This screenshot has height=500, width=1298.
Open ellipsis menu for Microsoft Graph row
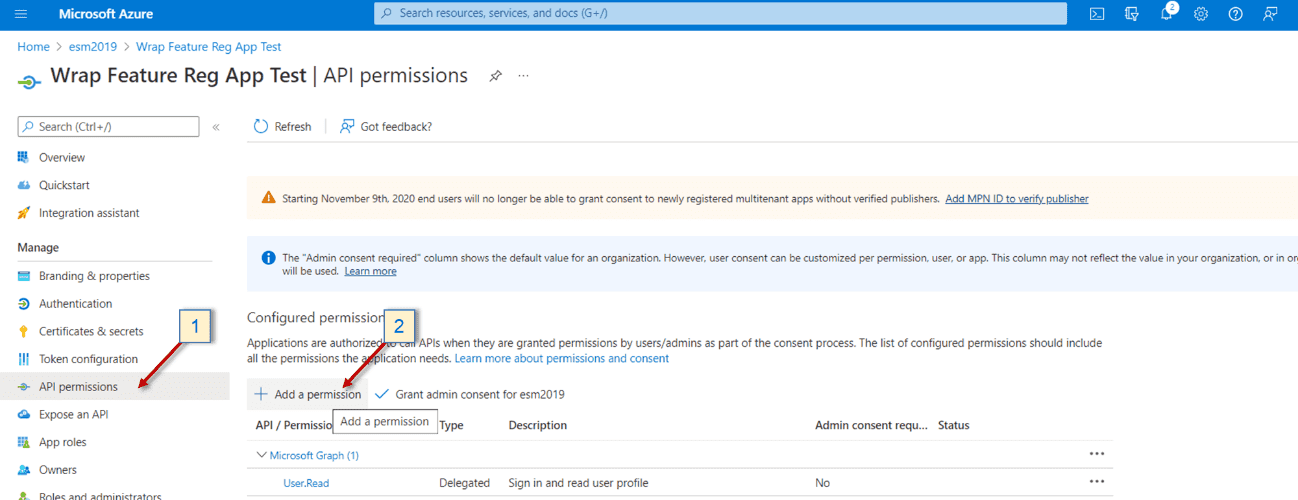(1097, 454)
